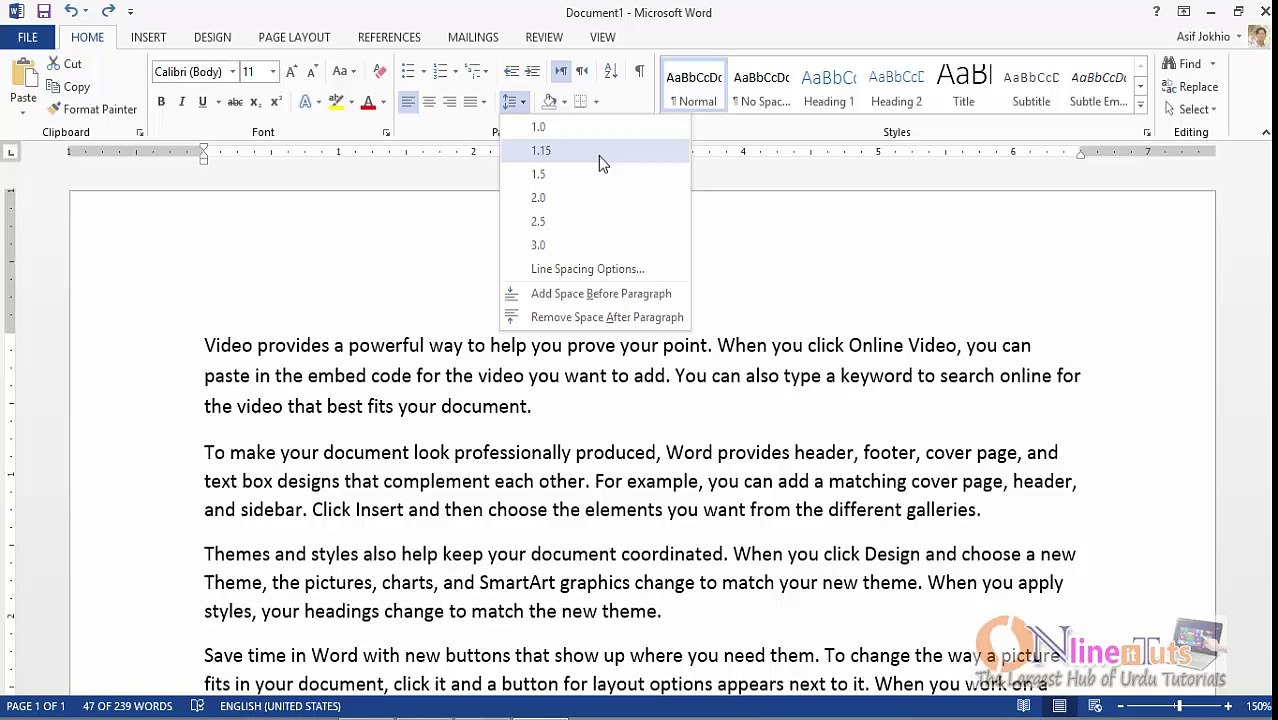The image size is (1278, 720).
Task: Click English (United States) language indicator
Action: pyautogui.click(x=280, y=706)
